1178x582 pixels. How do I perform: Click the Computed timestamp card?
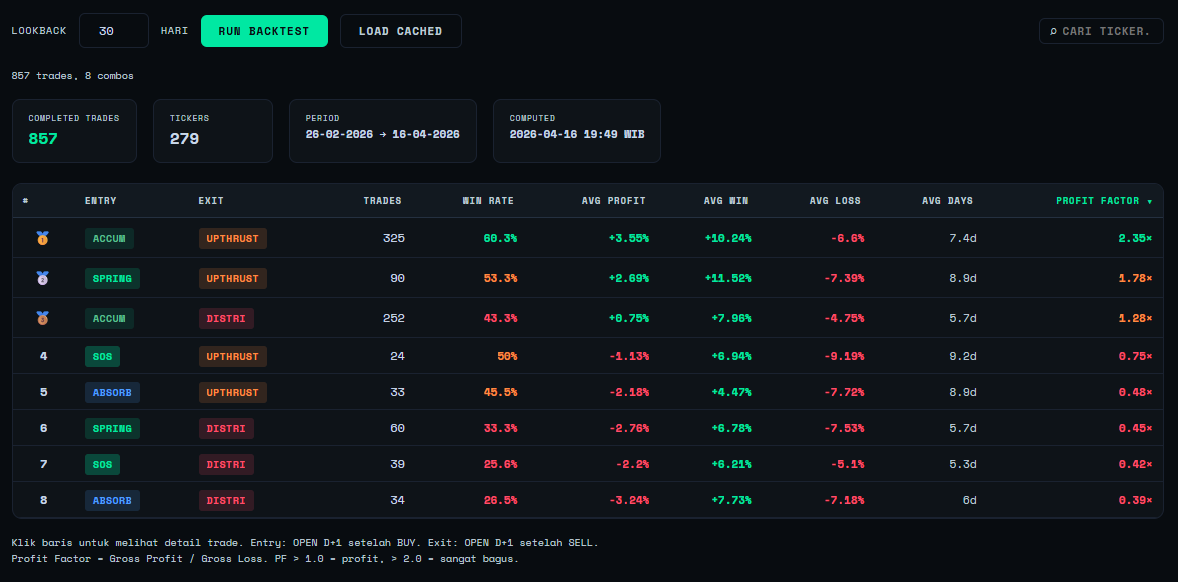click(x=577, y=131)
